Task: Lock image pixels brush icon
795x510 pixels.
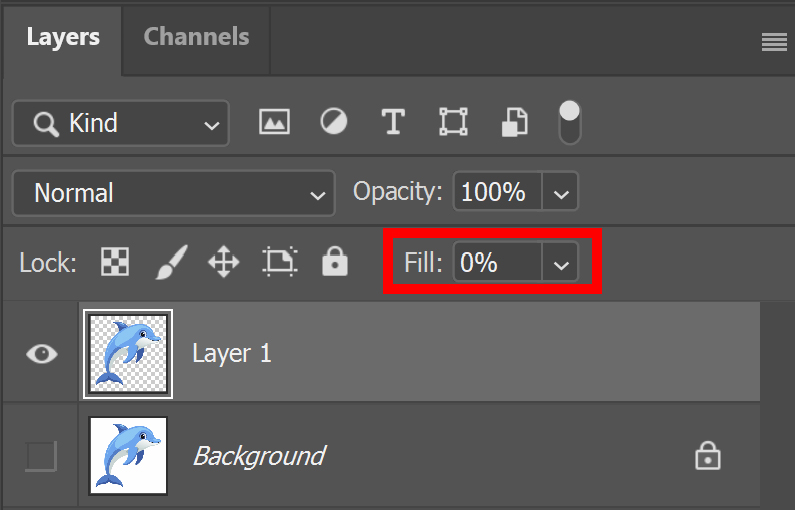Action: click(171, 262)
